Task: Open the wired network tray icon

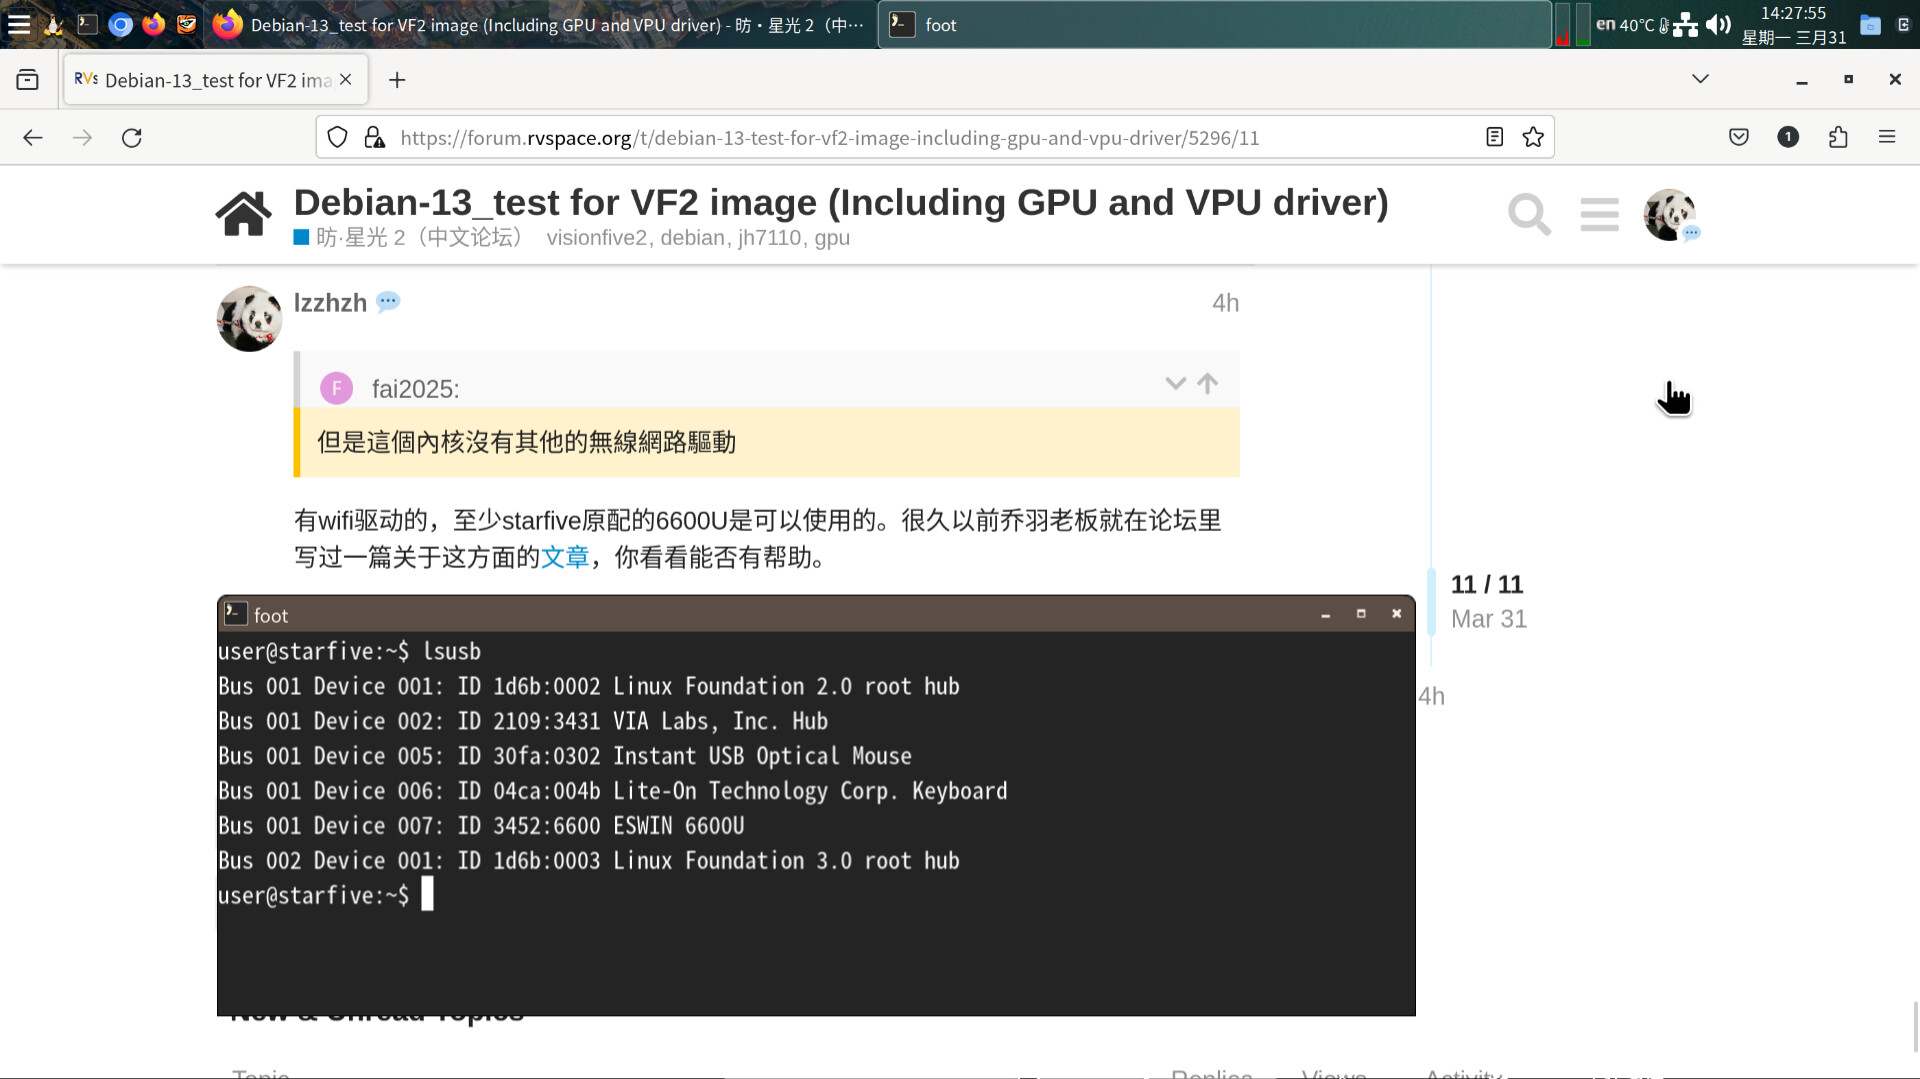Action: point(1686,24)
